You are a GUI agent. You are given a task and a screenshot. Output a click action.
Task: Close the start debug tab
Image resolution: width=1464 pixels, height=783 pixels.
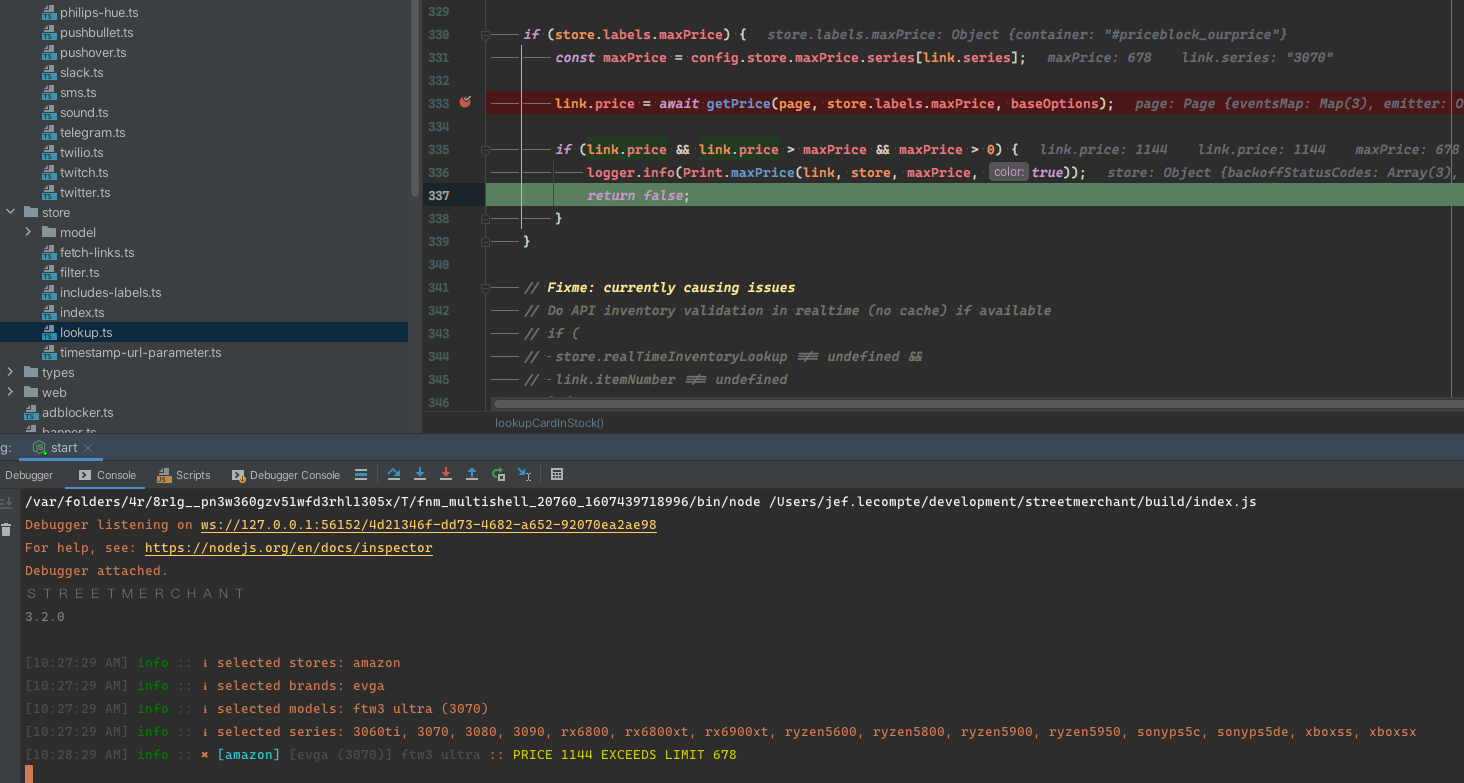pos(88,448)
